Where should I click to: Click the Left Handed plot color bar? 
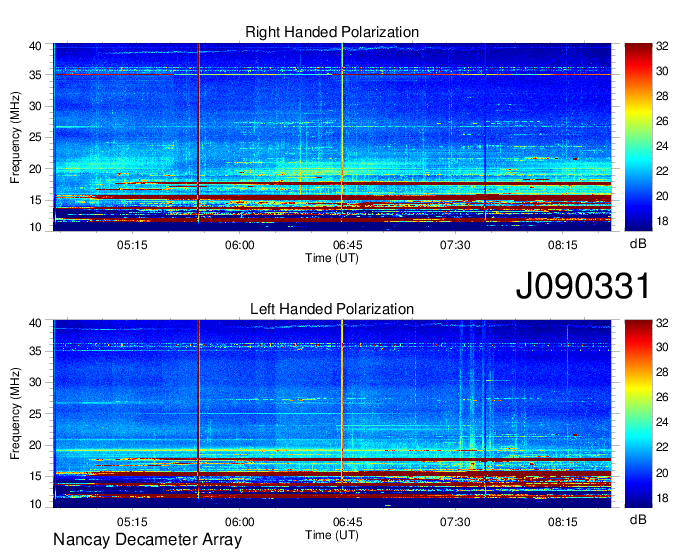(x=638, y=414)
